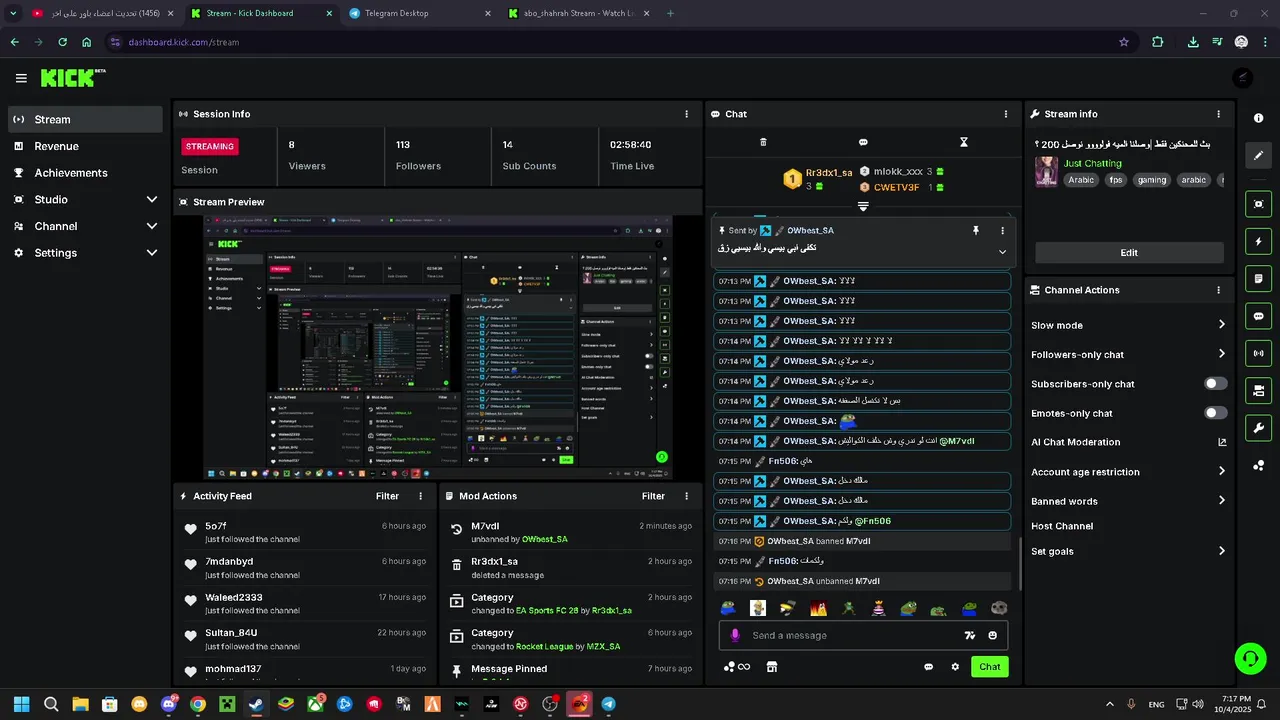Click the note document sidebar icon

(x=1259, y=278)
